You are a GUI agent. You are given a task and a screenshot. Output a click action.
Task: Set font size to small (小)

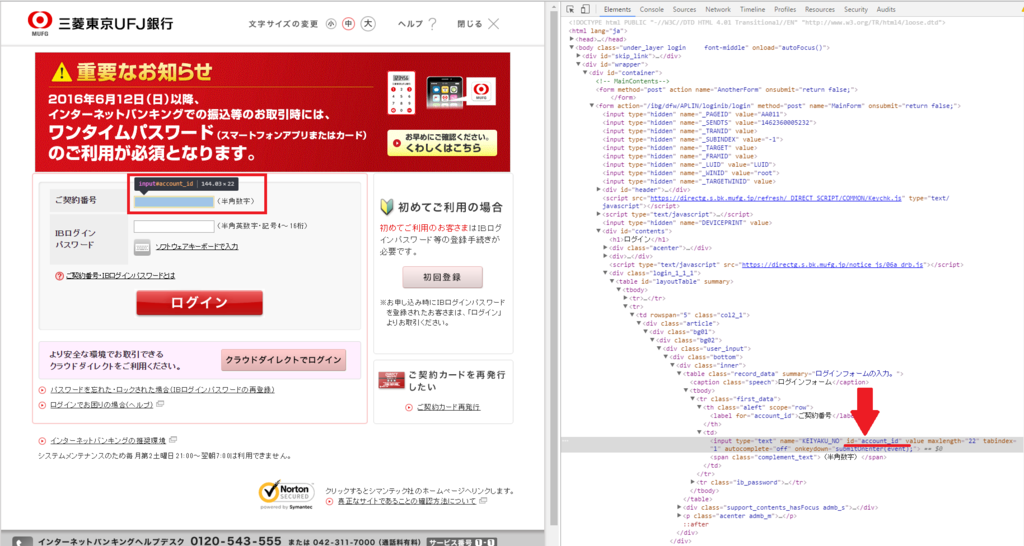pyautogui.click(x=331, y=24)
